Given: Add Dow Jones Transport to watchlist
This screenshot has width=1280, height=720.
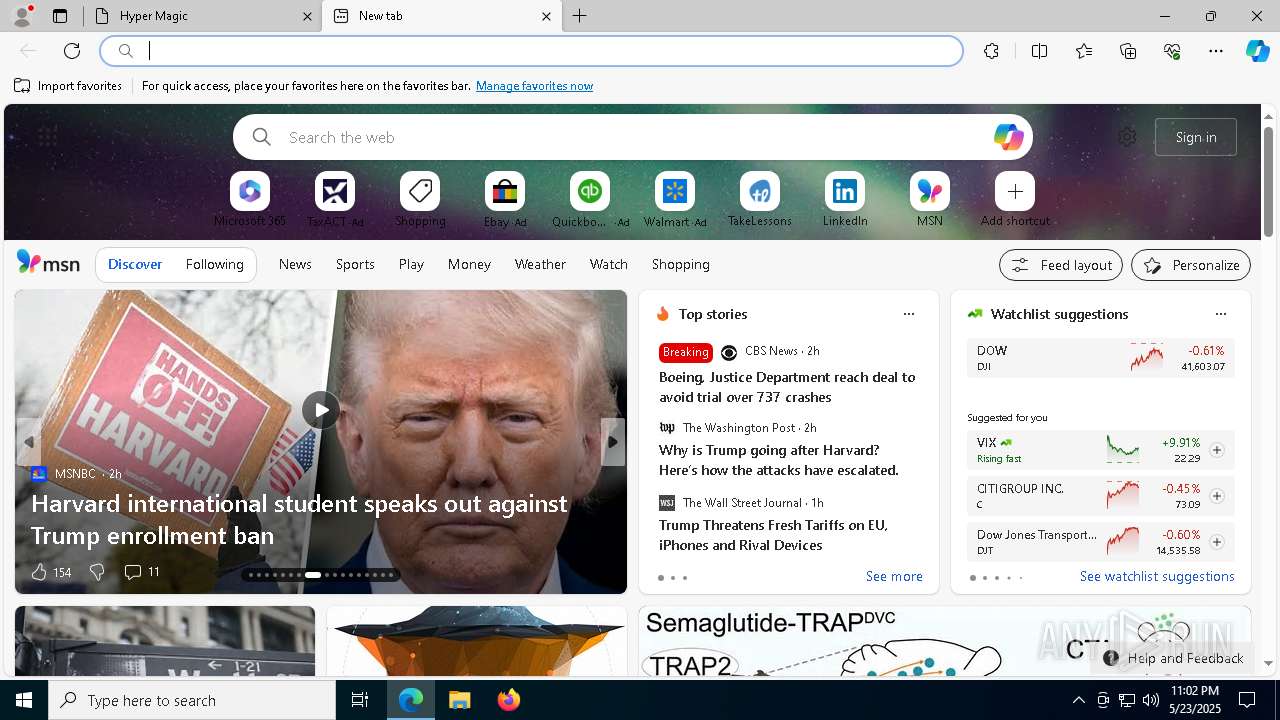Looking at the screenshot, I should coord(1216,542).
